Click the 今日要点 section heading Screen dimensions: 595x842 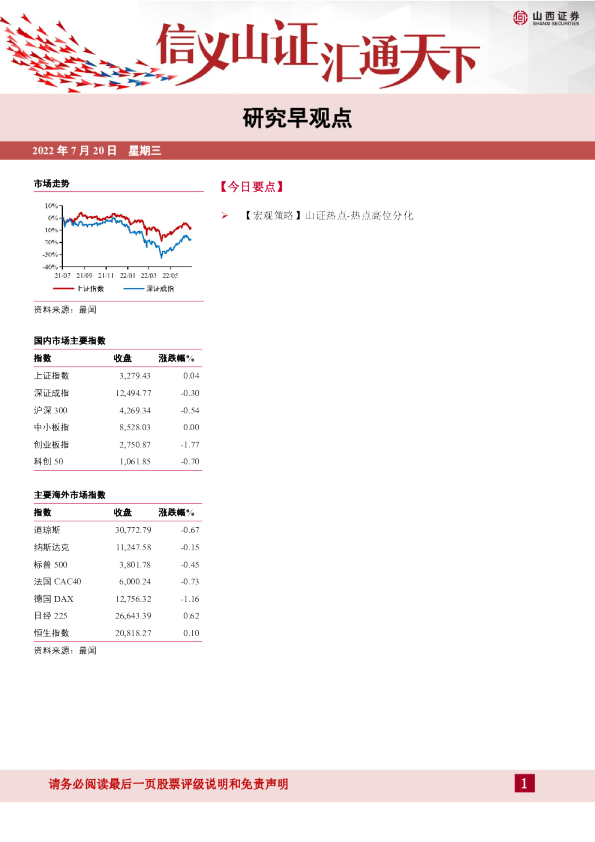click(251, 187)
